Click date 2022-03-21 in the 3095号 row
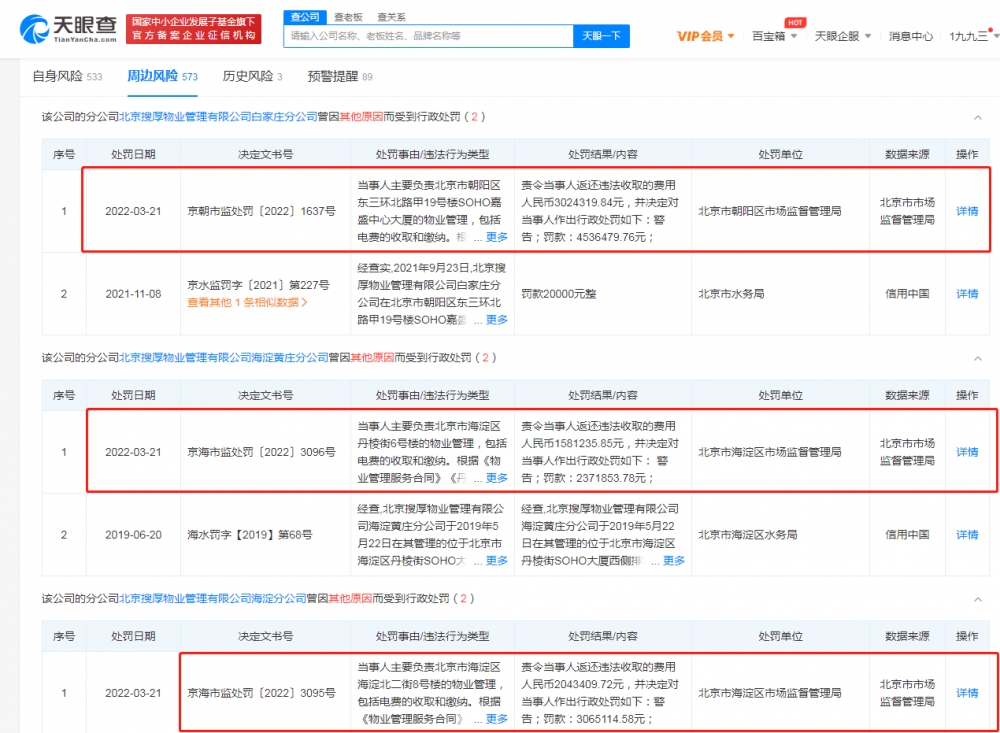The height and width of the screenshot is (733, 1000). click(x=133, y=693)
